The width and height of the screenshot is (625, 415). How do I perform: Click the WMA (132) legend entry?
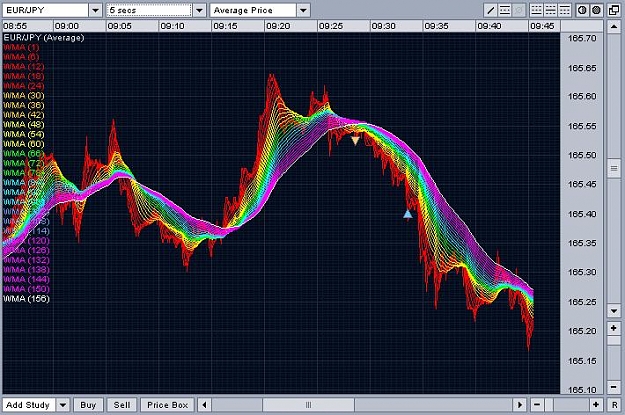26,260
